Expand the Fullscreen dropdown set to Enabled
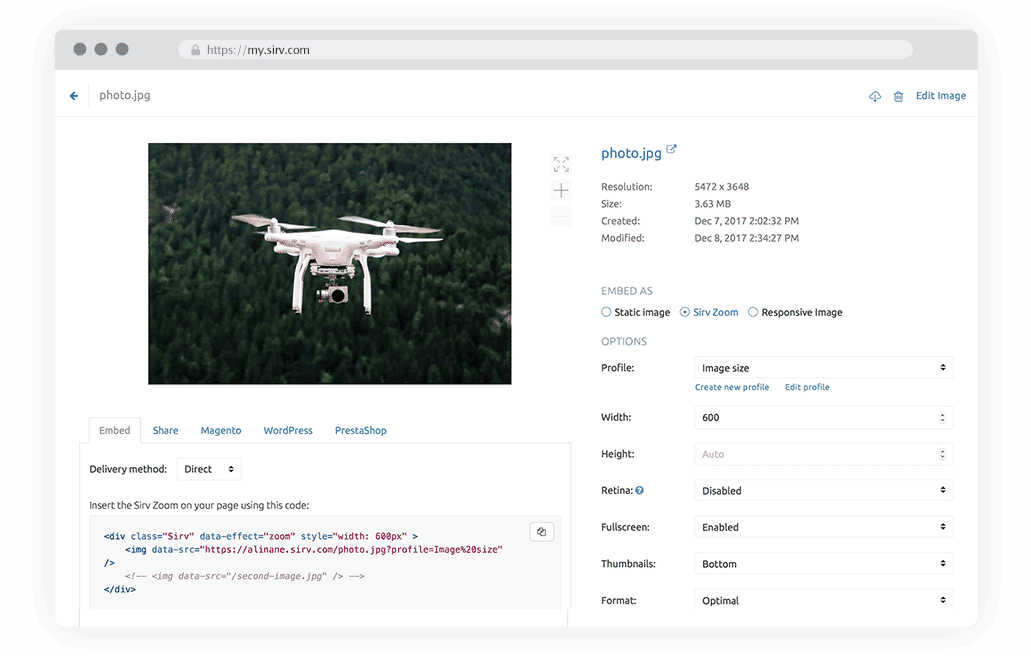 (823, 527)
